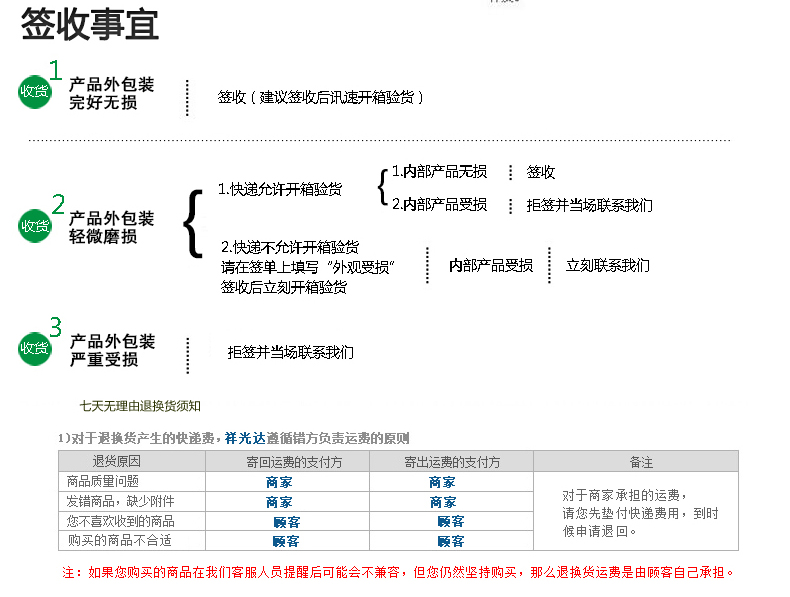790x597 pixels.
Task: Click the blue 祥光达 store name
Action: [245, 438]
